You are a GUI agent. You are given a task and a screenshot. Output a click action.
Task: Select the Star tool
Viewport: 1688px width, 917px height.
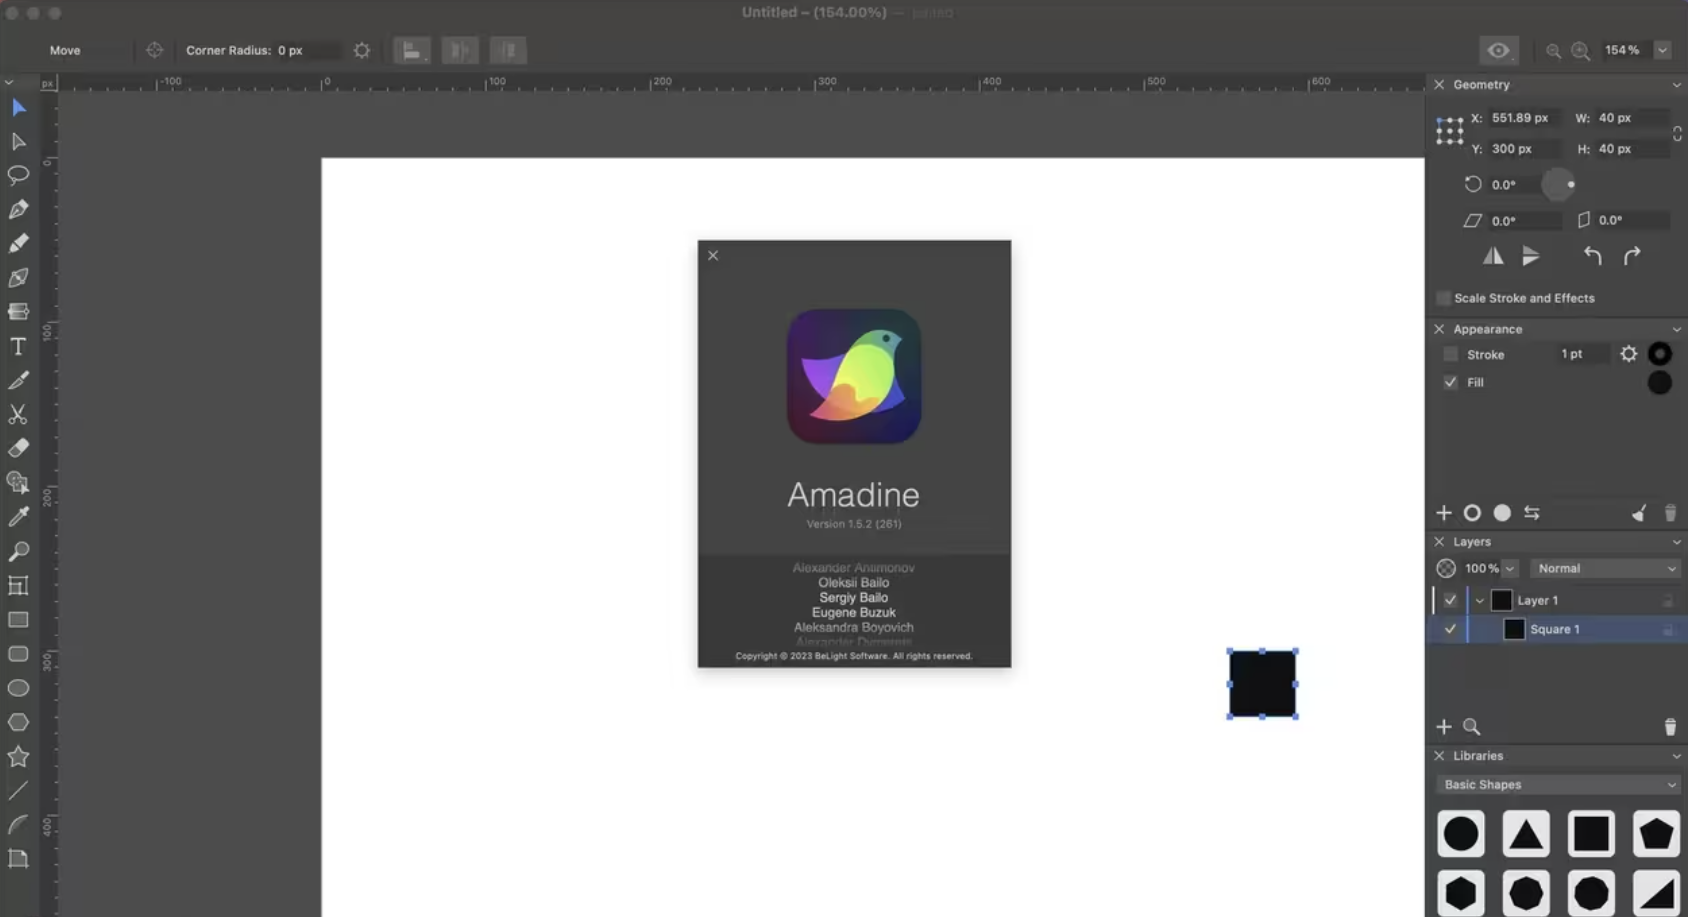click(18, 756)
